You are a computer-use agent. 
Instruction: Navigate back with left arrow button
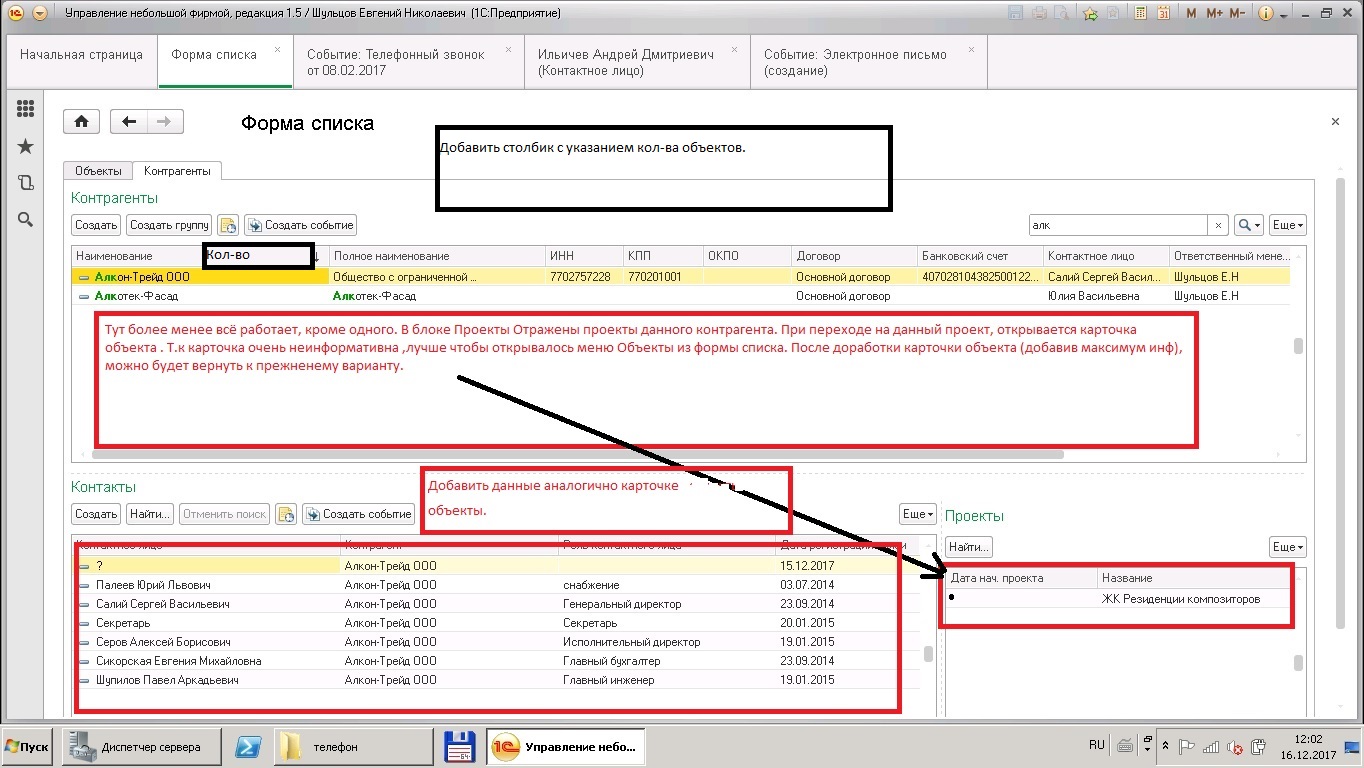coord(129,122)
